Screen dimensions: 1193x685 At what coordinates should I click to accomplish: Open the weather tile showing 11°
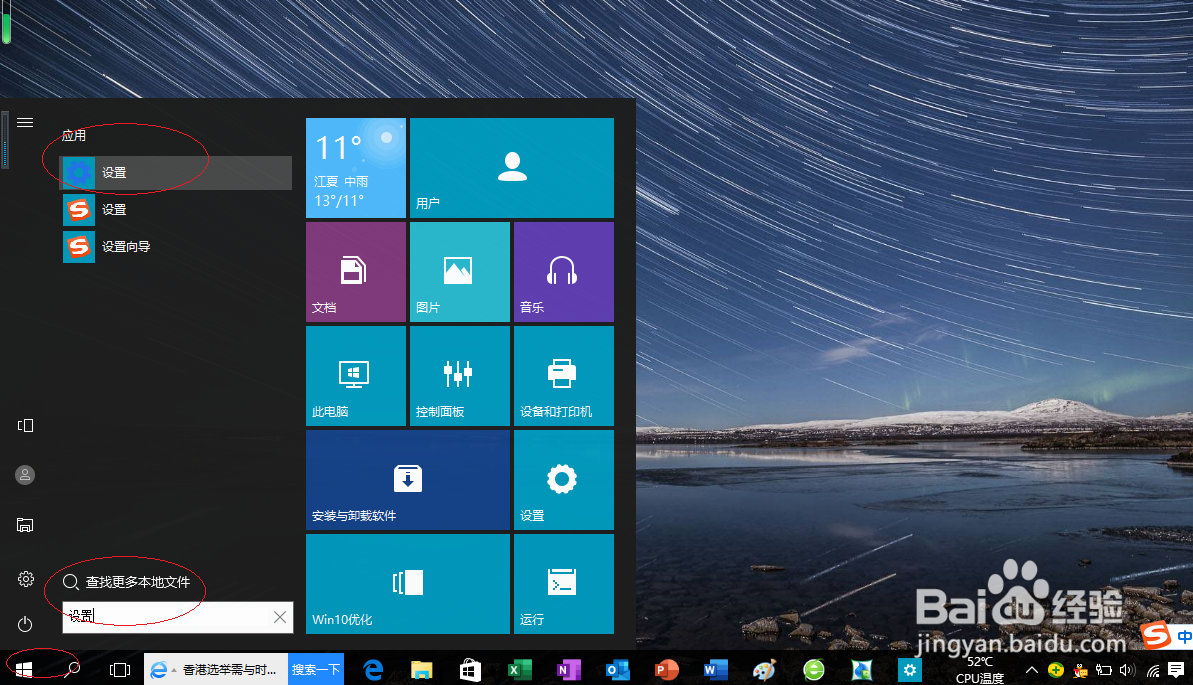coord(355,167)
